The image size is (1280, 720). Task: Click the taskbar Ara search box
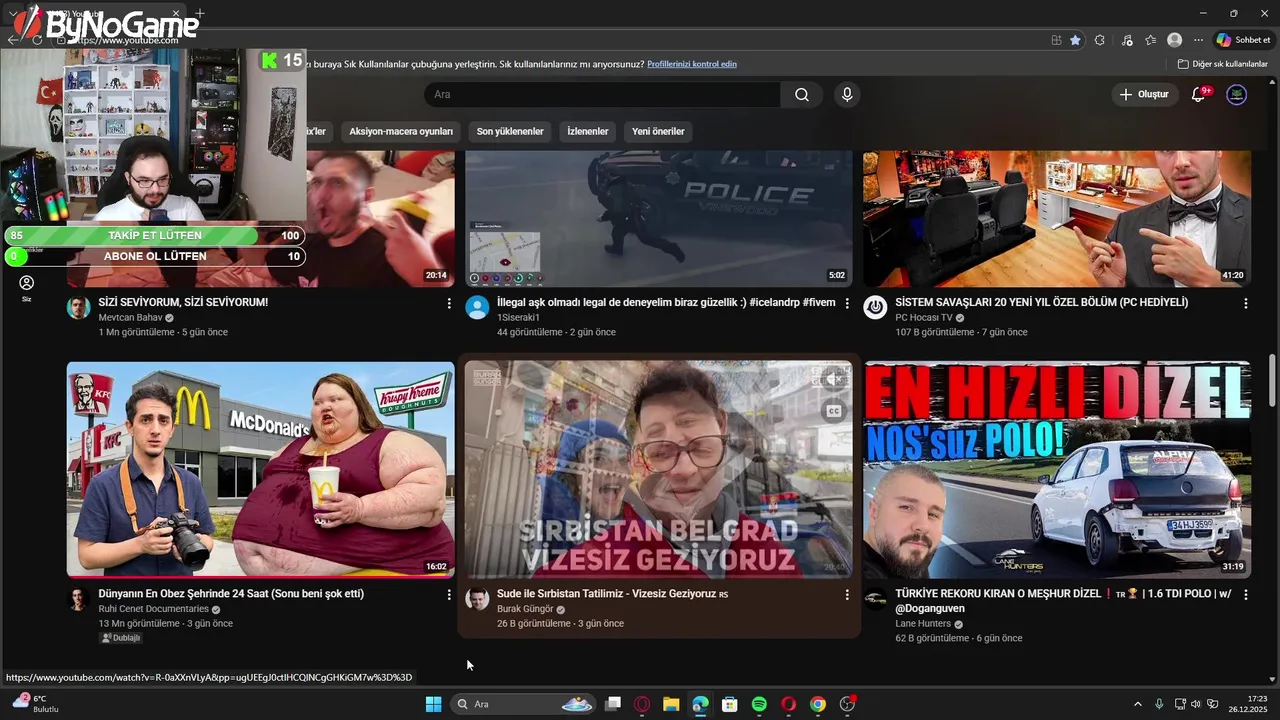coord(524,704)
